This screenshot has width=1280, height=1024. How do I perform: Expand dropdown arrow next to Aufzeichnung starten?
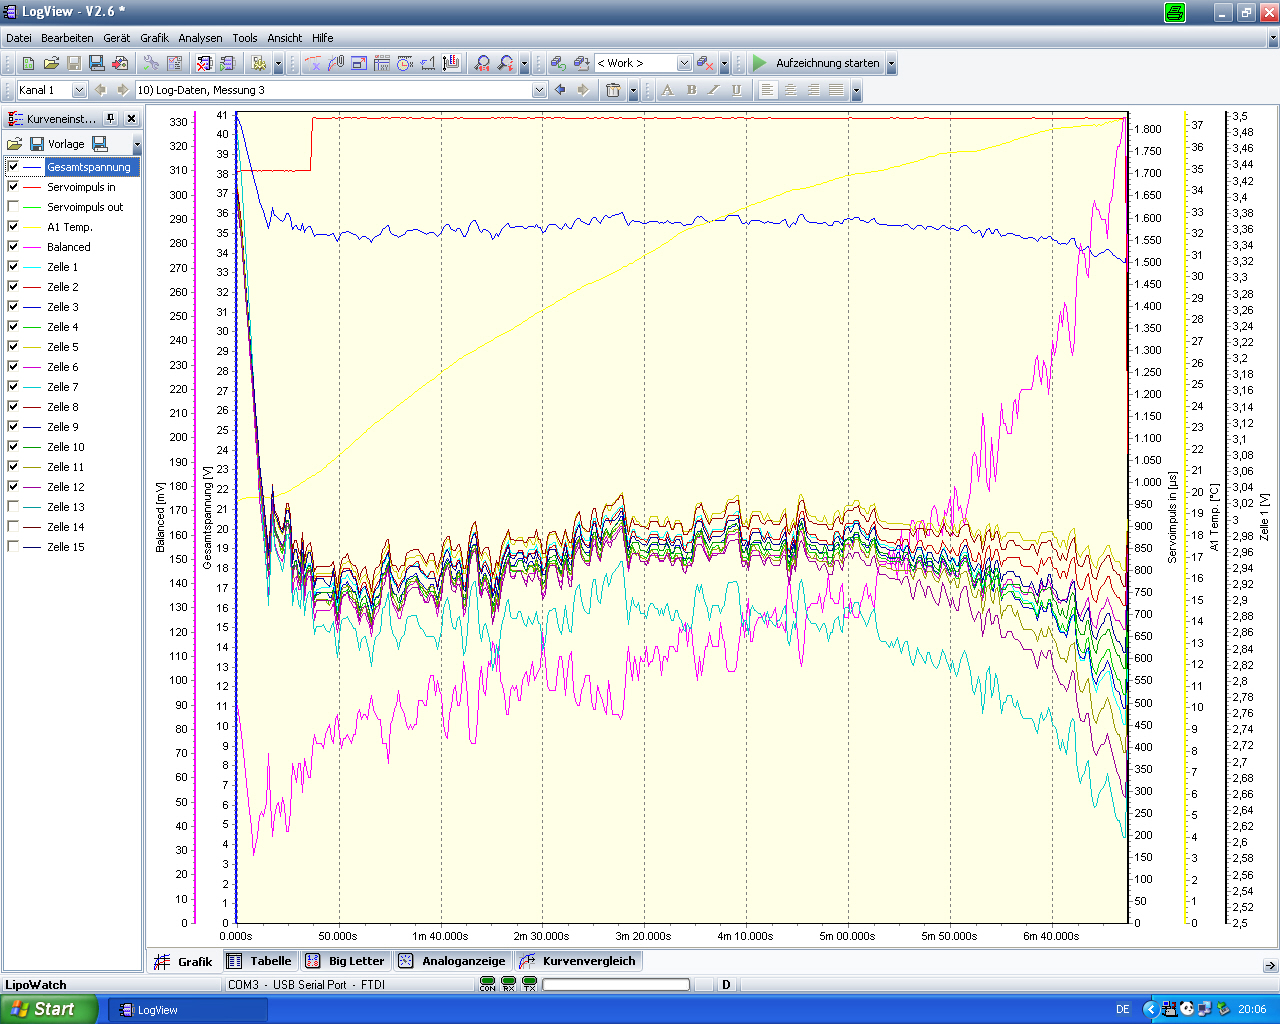(x=891, y=63)
